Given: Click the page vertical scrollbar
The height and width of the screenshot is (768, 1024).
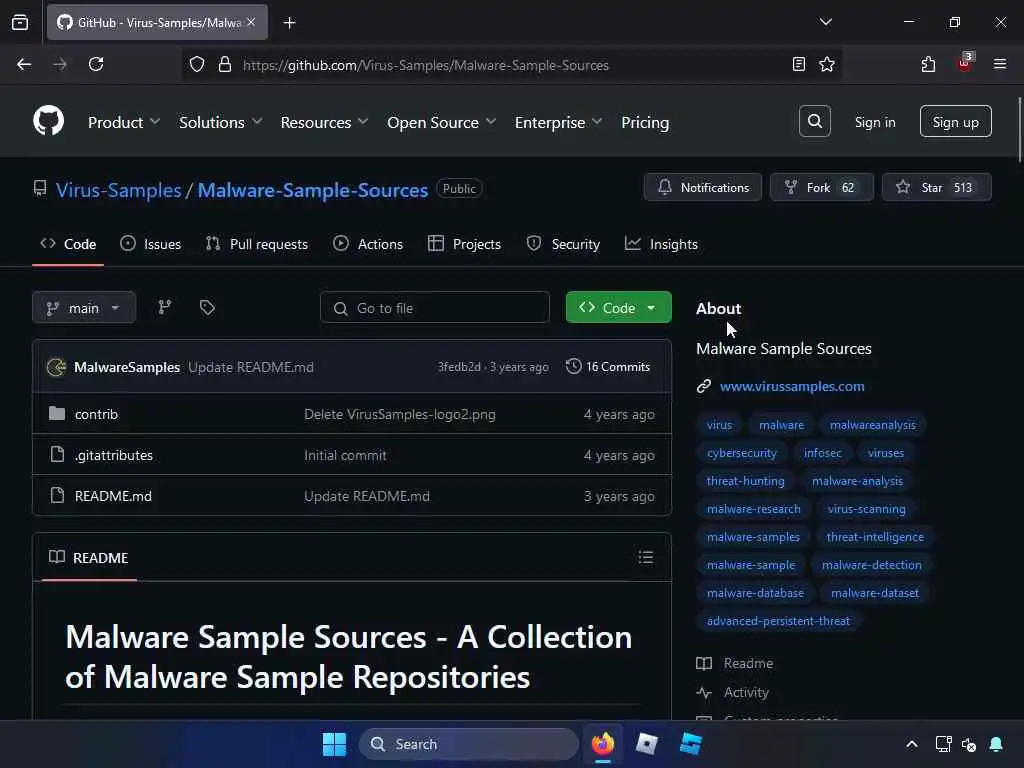Looking at the screenshot, I should click(x=1019, y=129).
